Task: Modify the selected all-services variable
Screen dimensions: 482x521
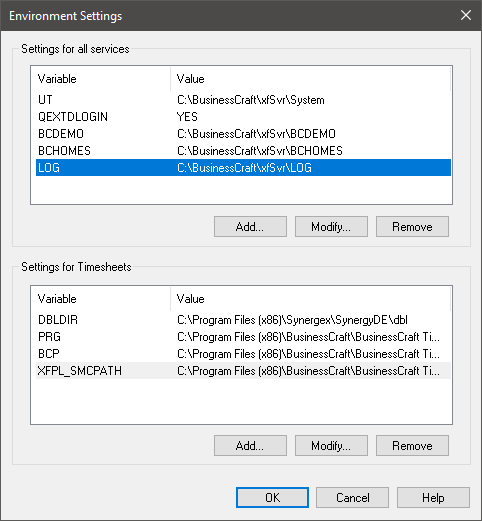Action: (x=331, y=227)
